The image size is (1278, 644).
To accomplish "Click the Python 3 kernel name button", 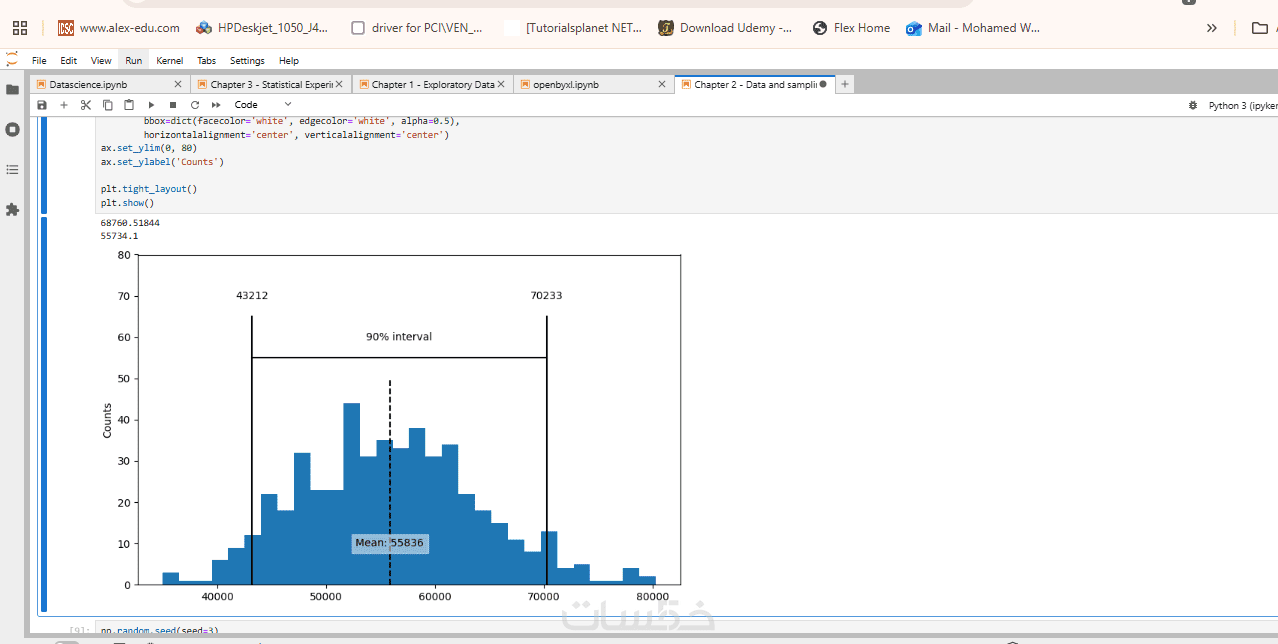I will pos(1240,105).
